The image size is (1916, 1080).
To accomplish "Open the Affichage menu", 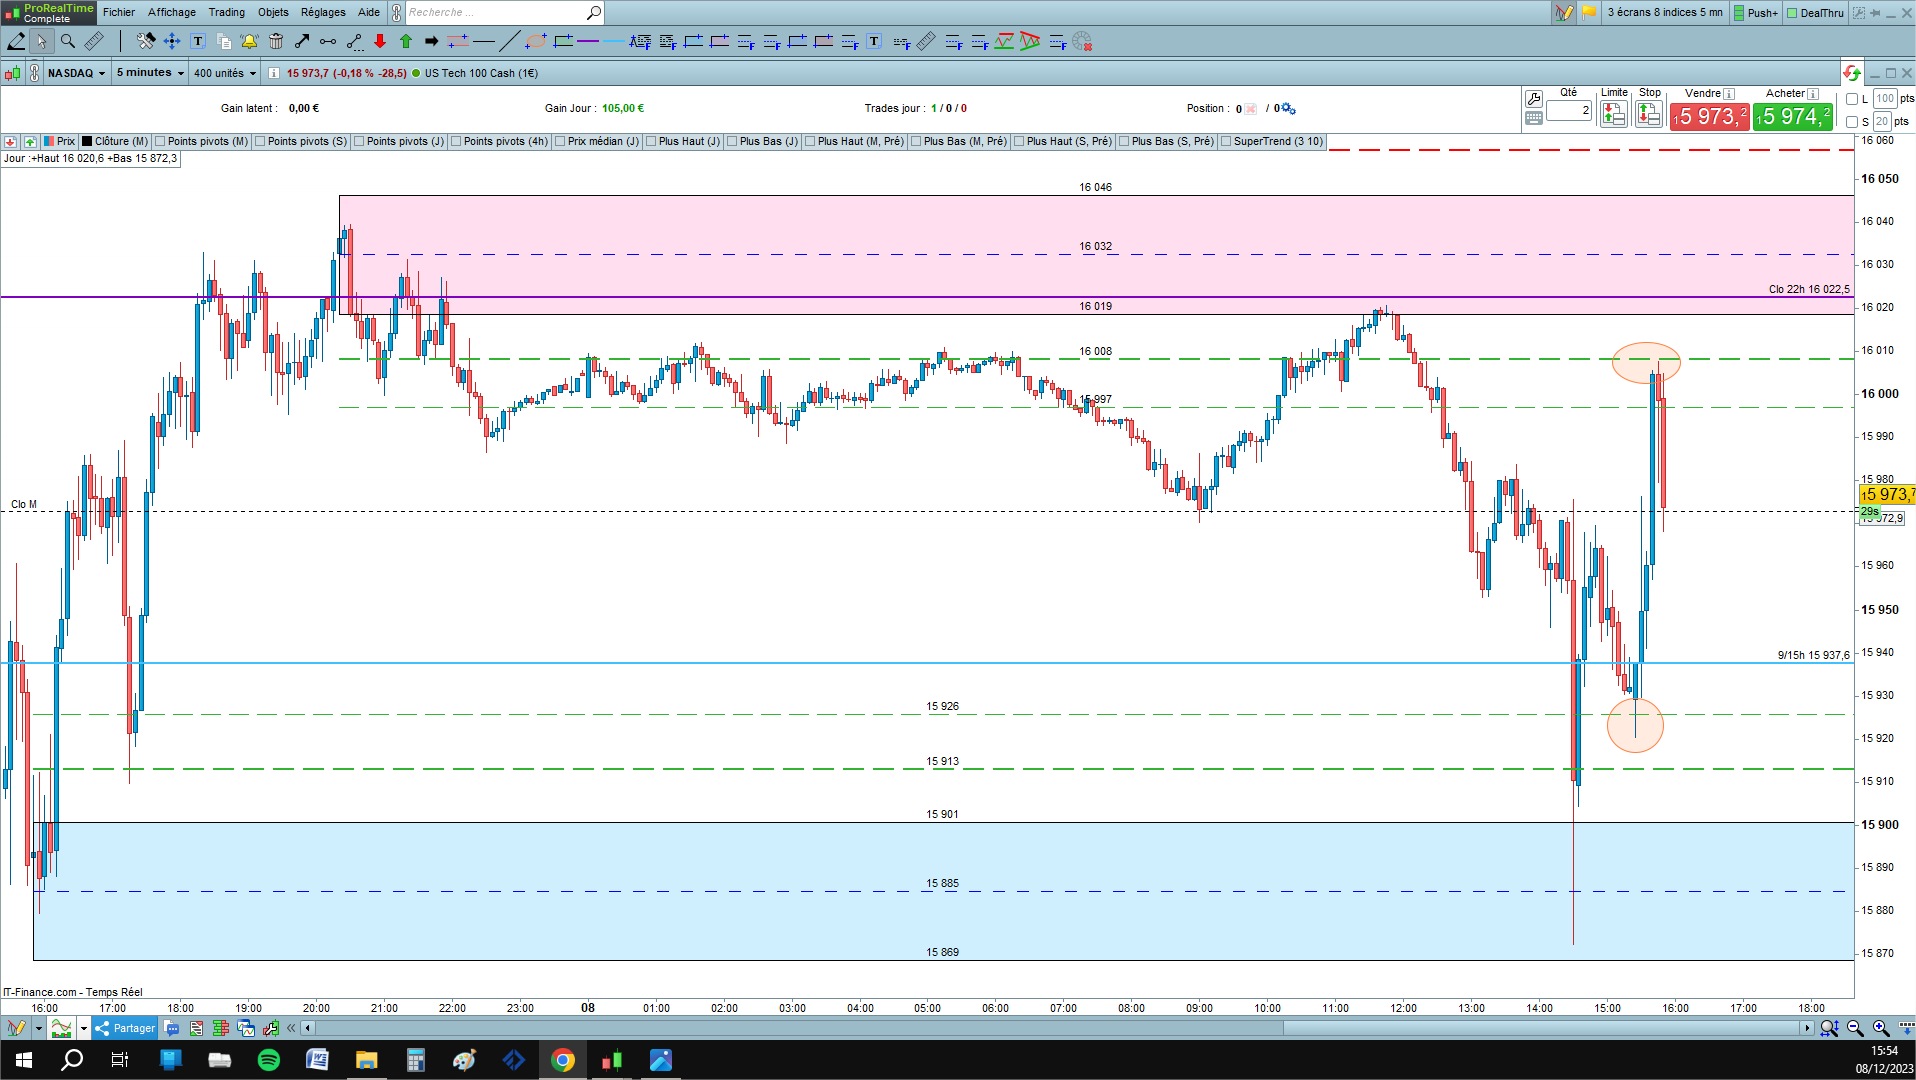I will tap(172, 13).
